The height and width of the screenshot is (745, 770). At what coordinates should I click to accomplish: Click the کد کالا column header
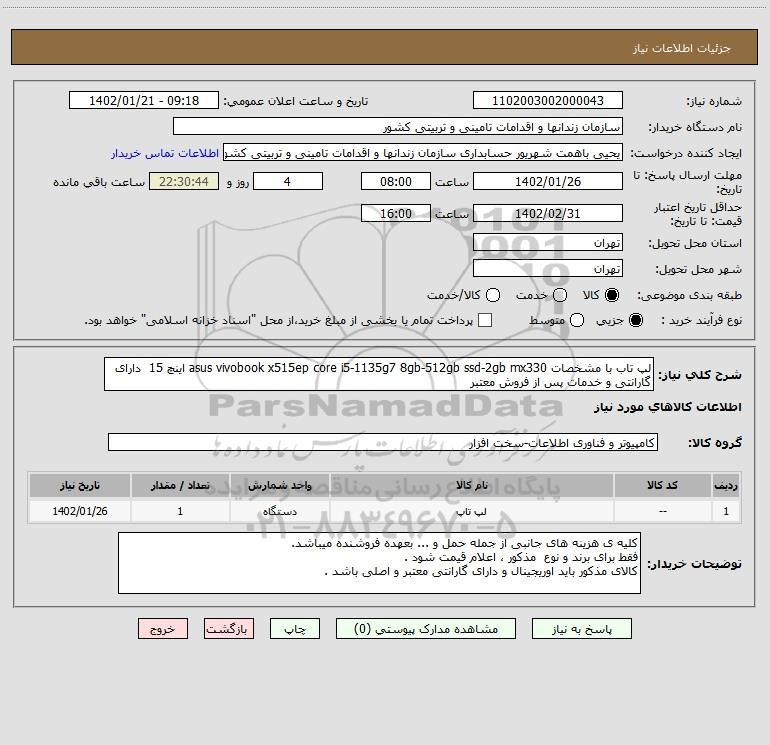coord(662,486)
